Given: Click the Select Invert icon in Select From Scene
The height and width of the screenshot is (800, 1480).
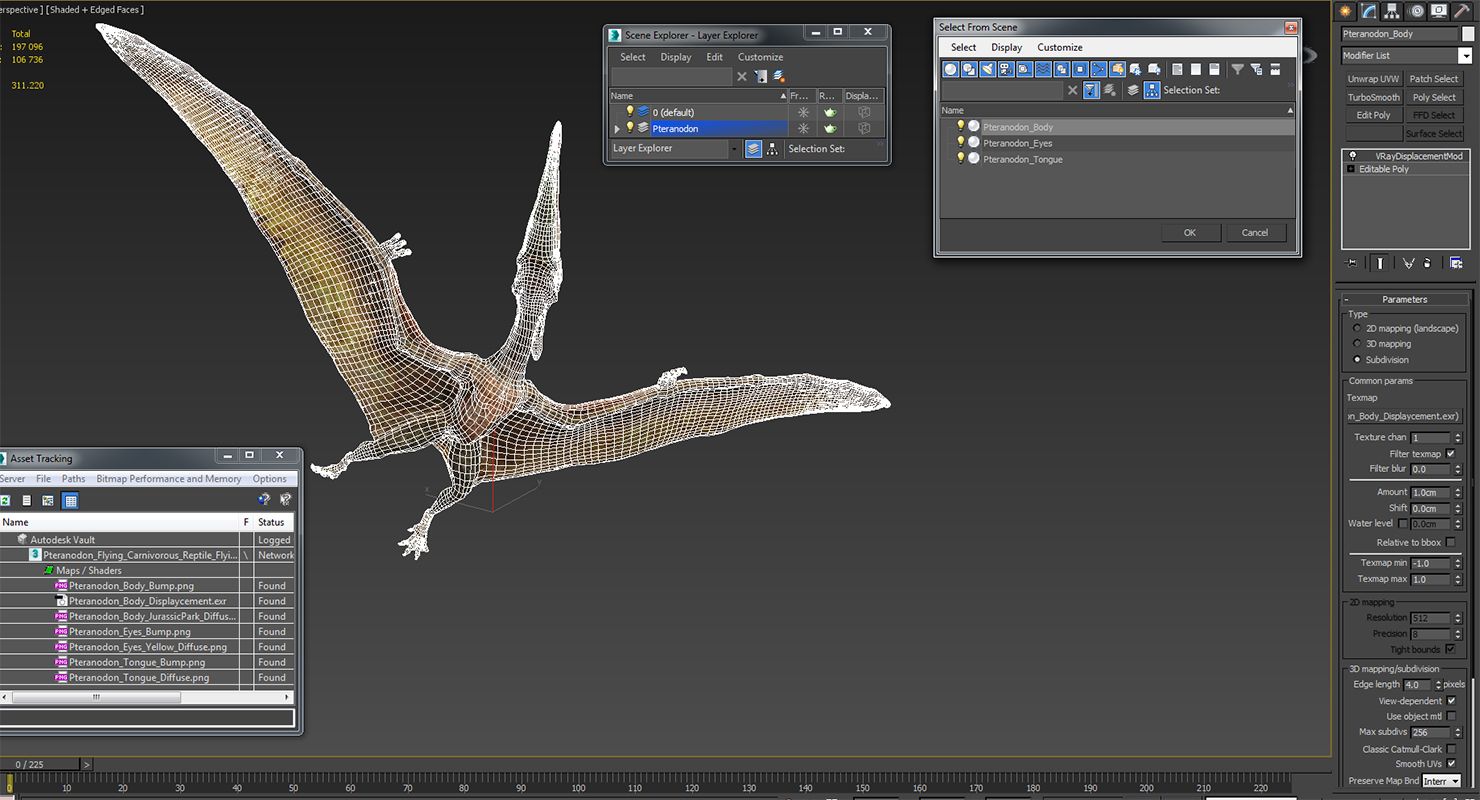Looking at the screenshot, I should click(1214, 69).
